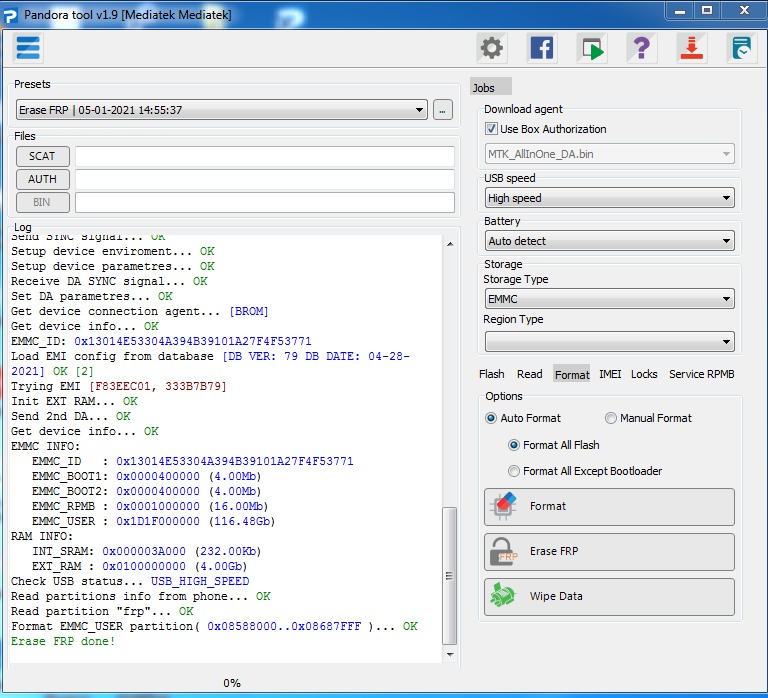Click the 0% progress bar

click(232, 683)
